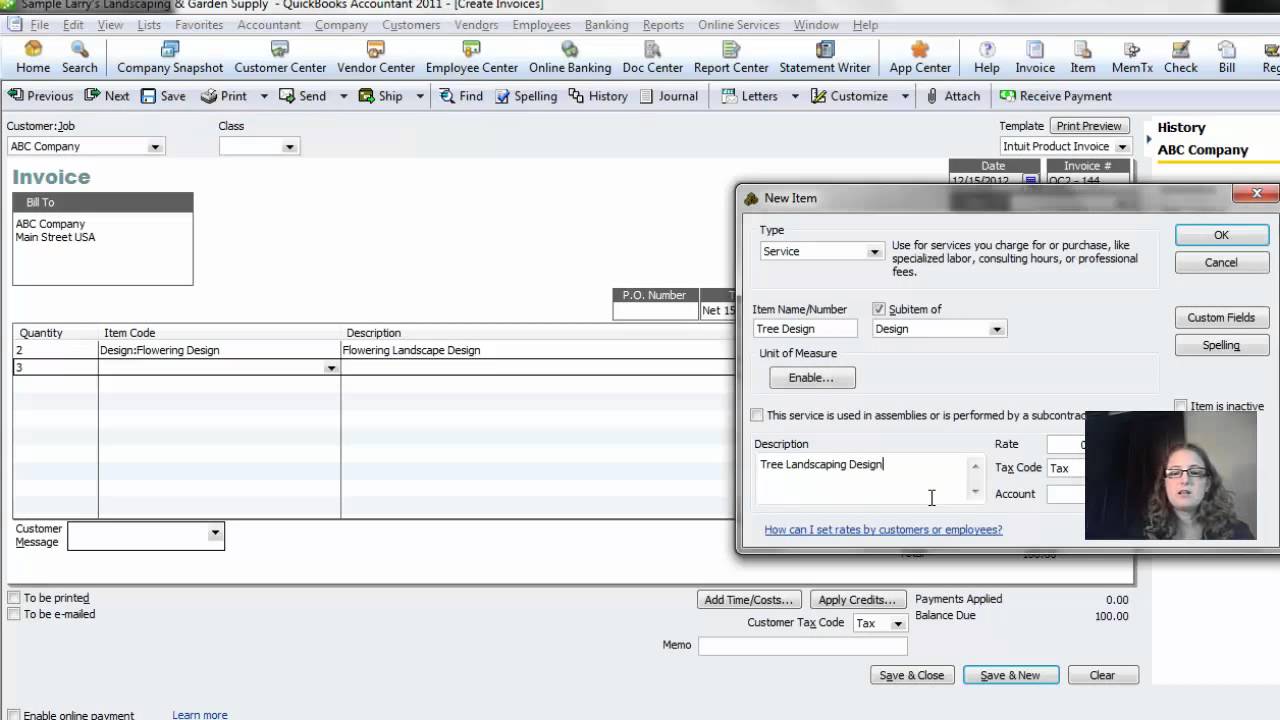
Task: Open the item Type dropdown
Action: pyautogui.click(x=874, y=252)
